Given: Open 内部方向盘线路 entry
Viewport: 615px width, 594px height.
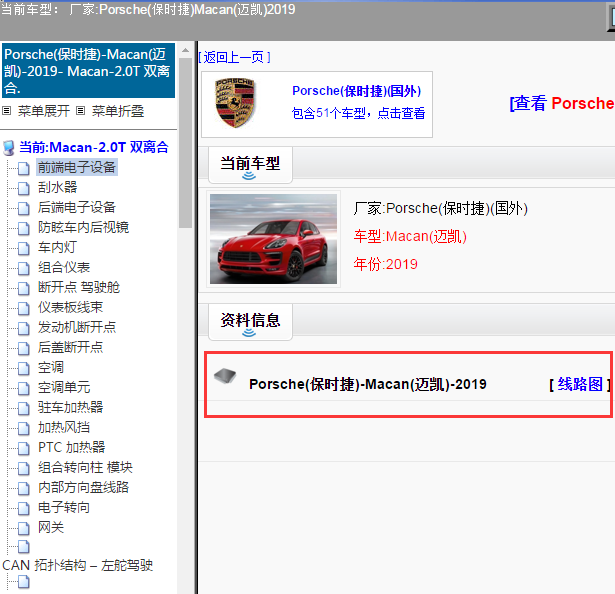Looking at the screenshot, I should click(84, 487).
